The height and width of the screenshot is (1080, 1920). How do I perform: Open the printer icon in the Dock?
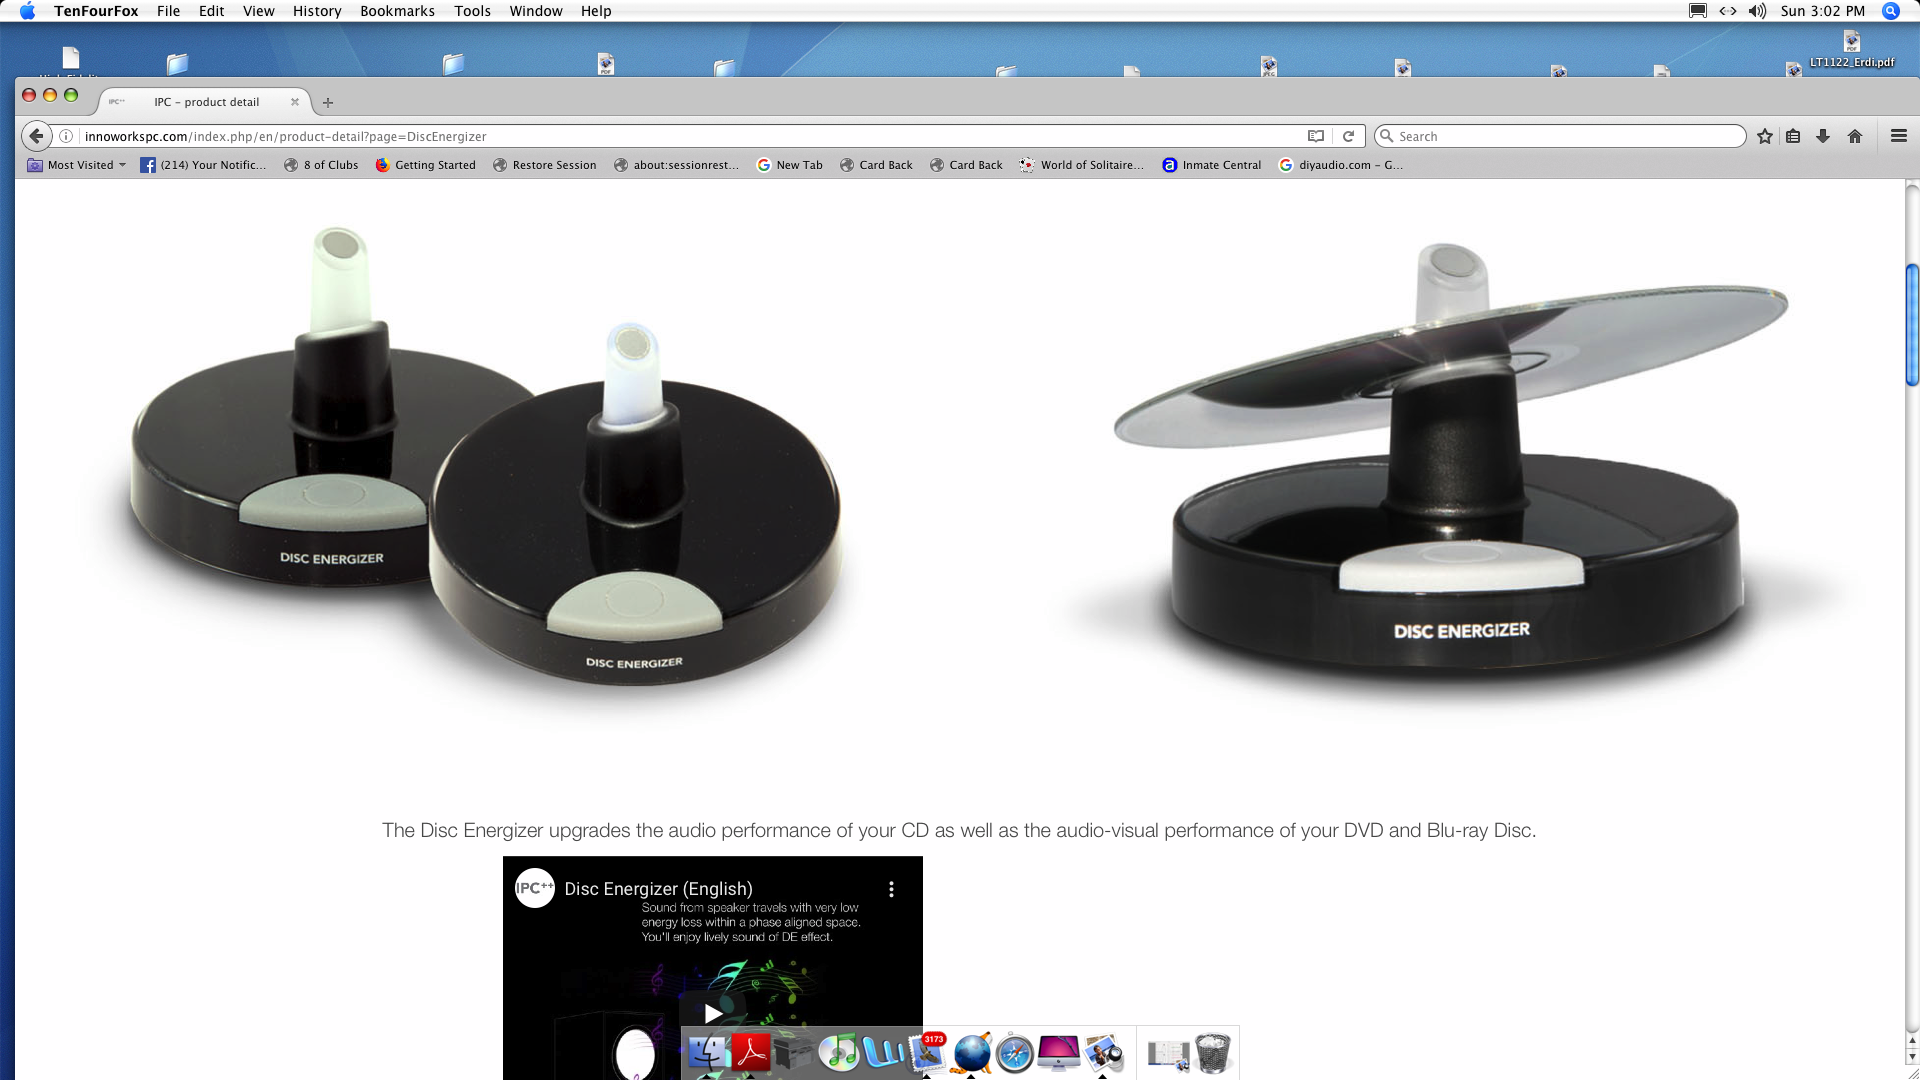[x=795, y=1053]
